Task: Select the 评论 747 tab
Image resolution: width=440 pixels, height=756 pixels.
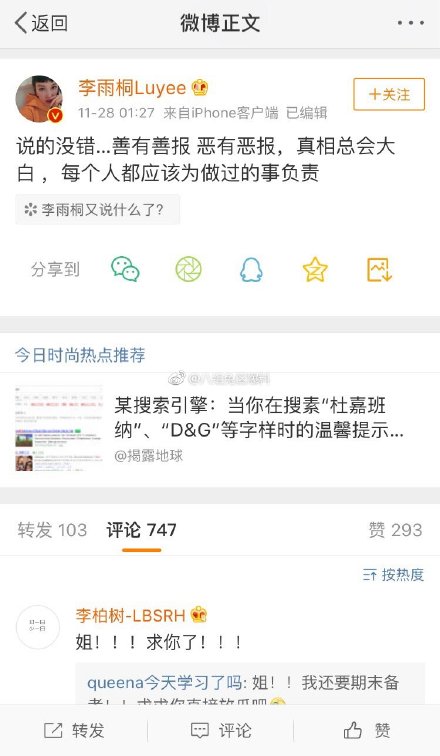Action: 141,530
